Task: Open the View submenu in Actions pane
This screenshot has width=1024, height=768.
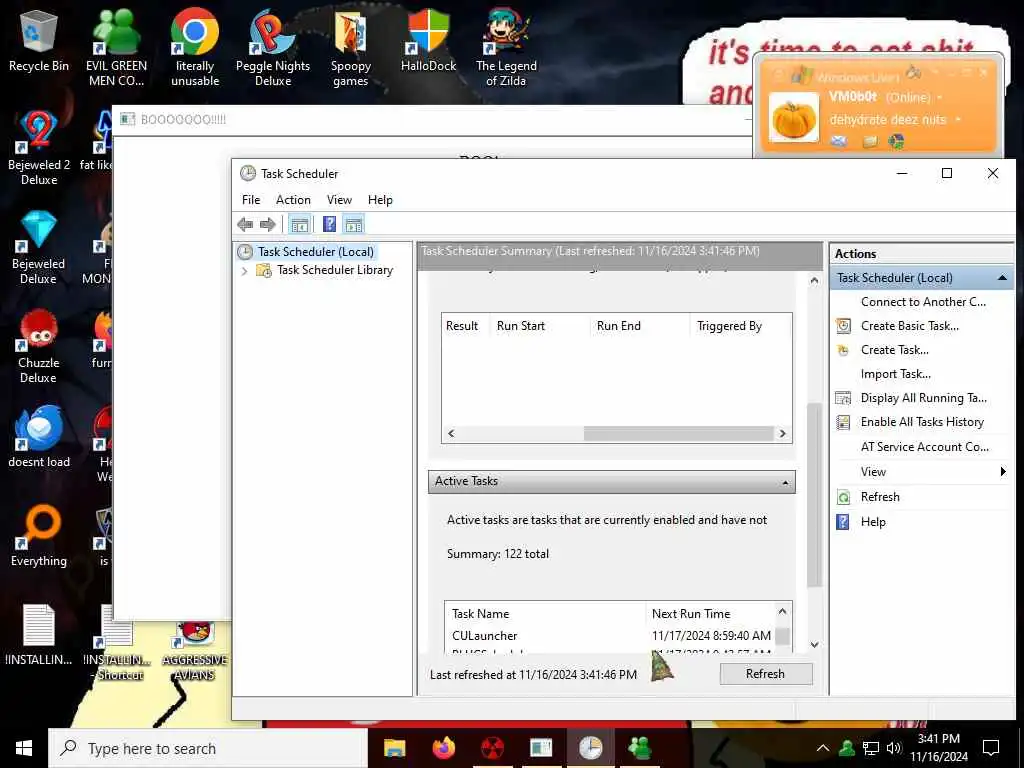Action: pyautogui.click(x=923, y=472)
